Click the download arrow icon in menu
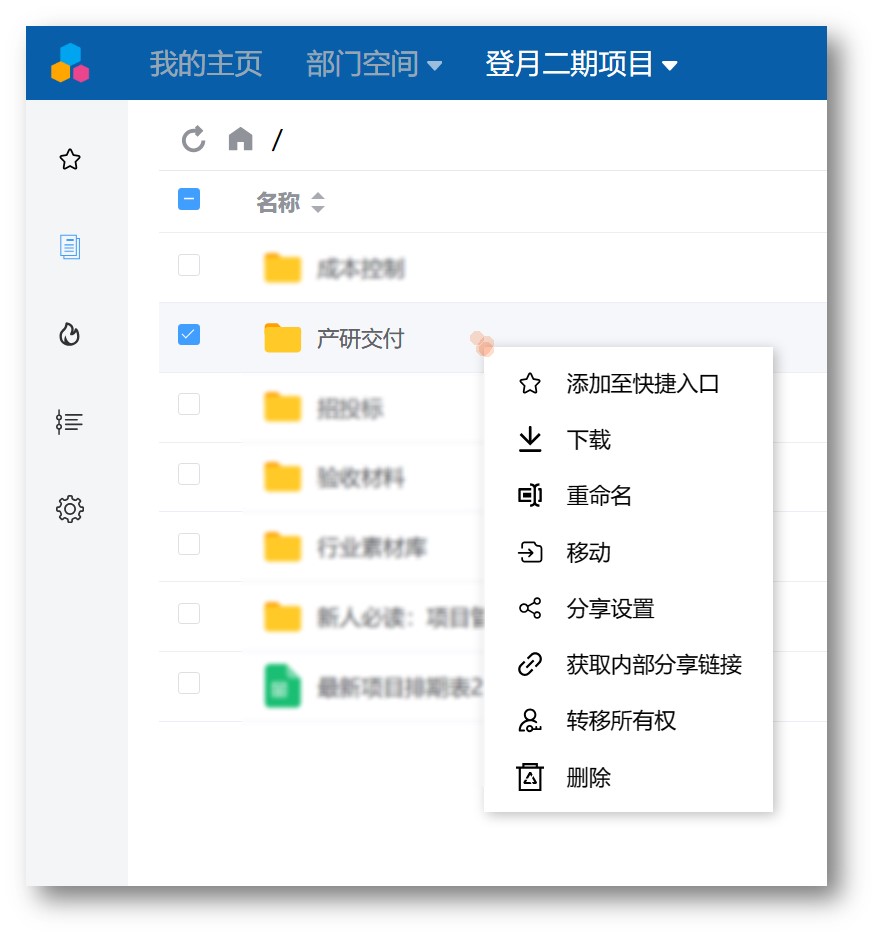The width and height of the screenshot is (879, 938). tap(530, 440)
